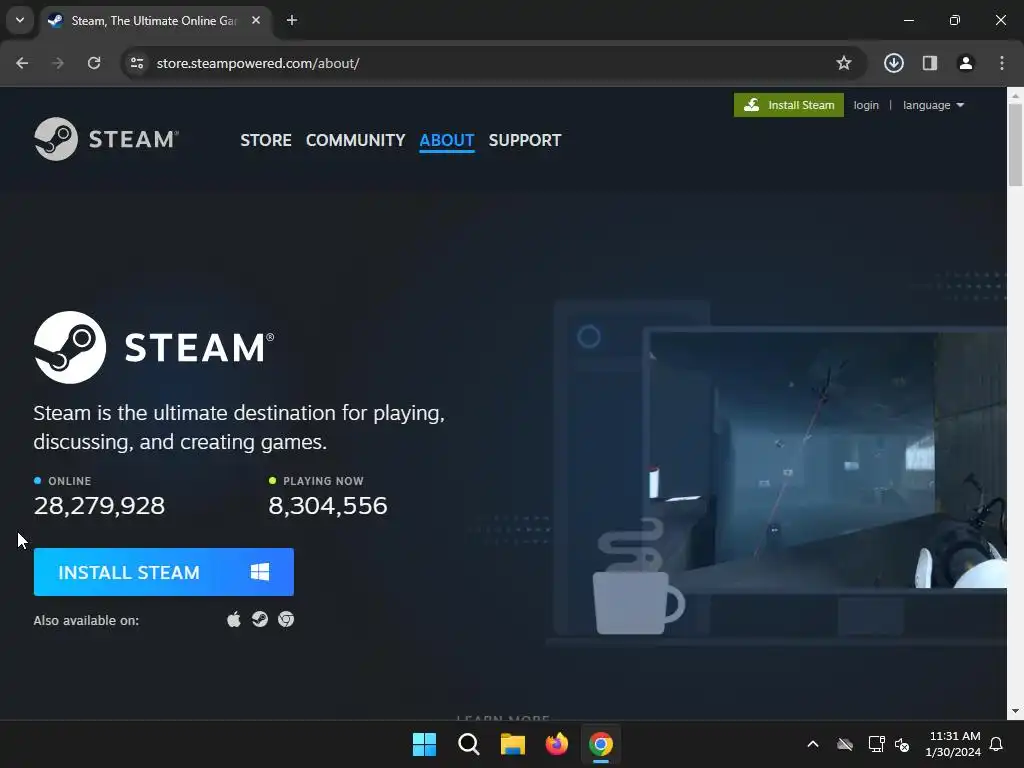Click the Portal game preview video

point(828,460)
